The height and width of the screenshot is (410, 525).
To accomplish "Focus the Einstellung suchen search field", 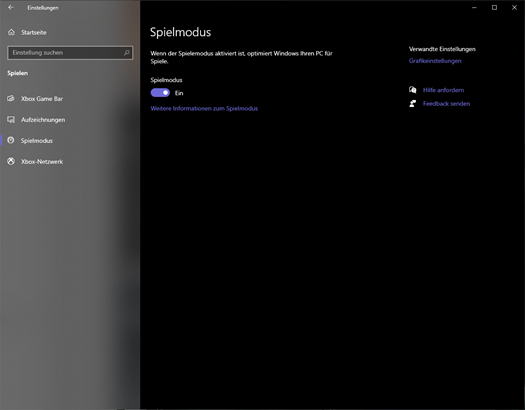I will (70, 53).
